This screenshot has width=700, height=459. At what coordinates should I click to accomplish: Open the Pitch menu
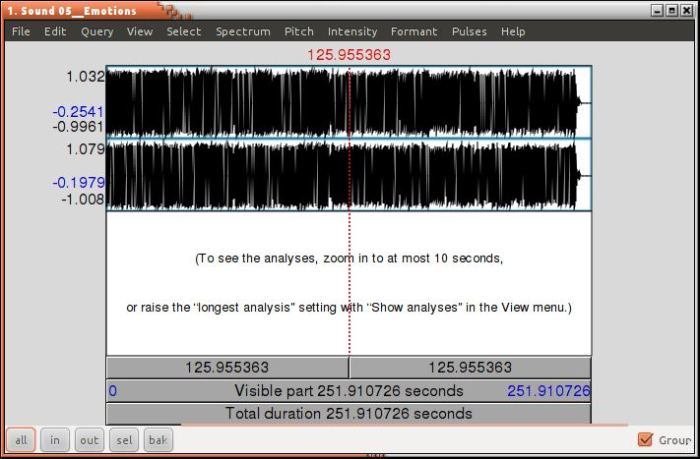pyautogui.click(x=299, y=32)
